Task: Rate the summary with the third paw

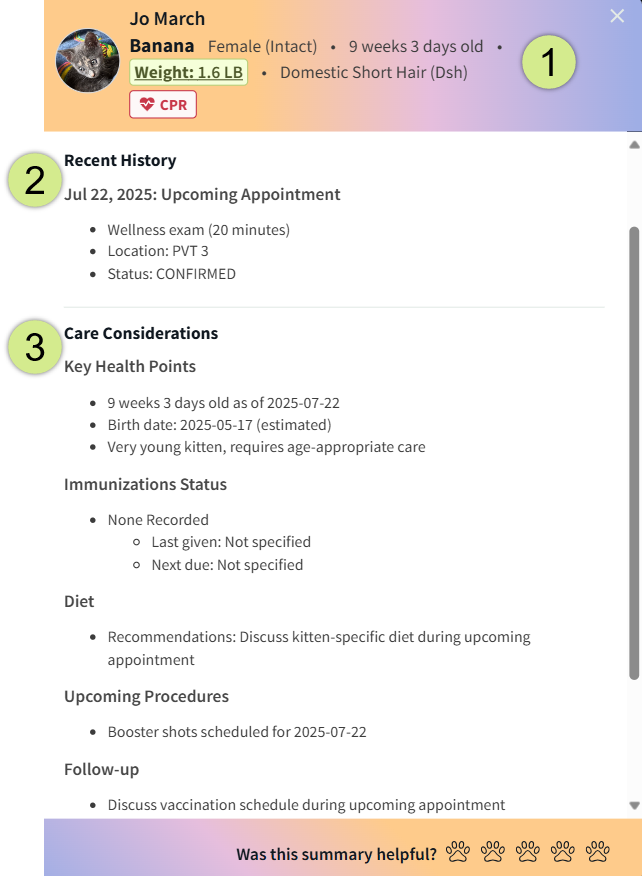Action: 527,852
